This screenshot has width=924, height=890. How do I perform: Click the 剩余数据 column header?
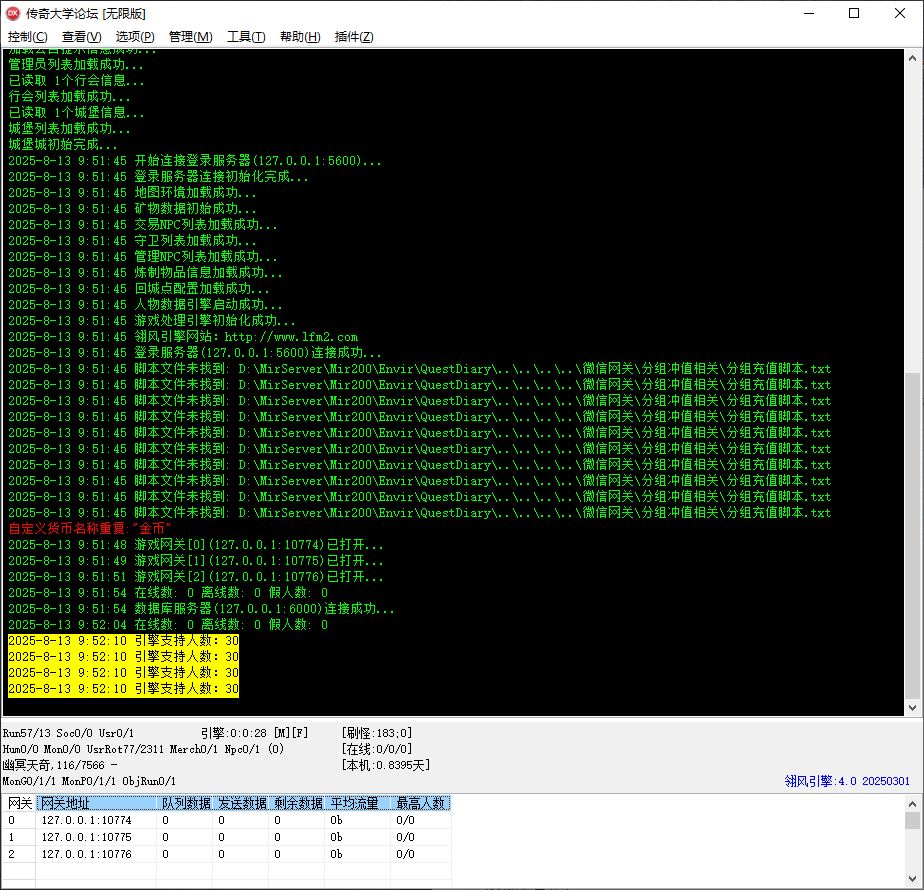pyautogui.click(x=296, y=803)
